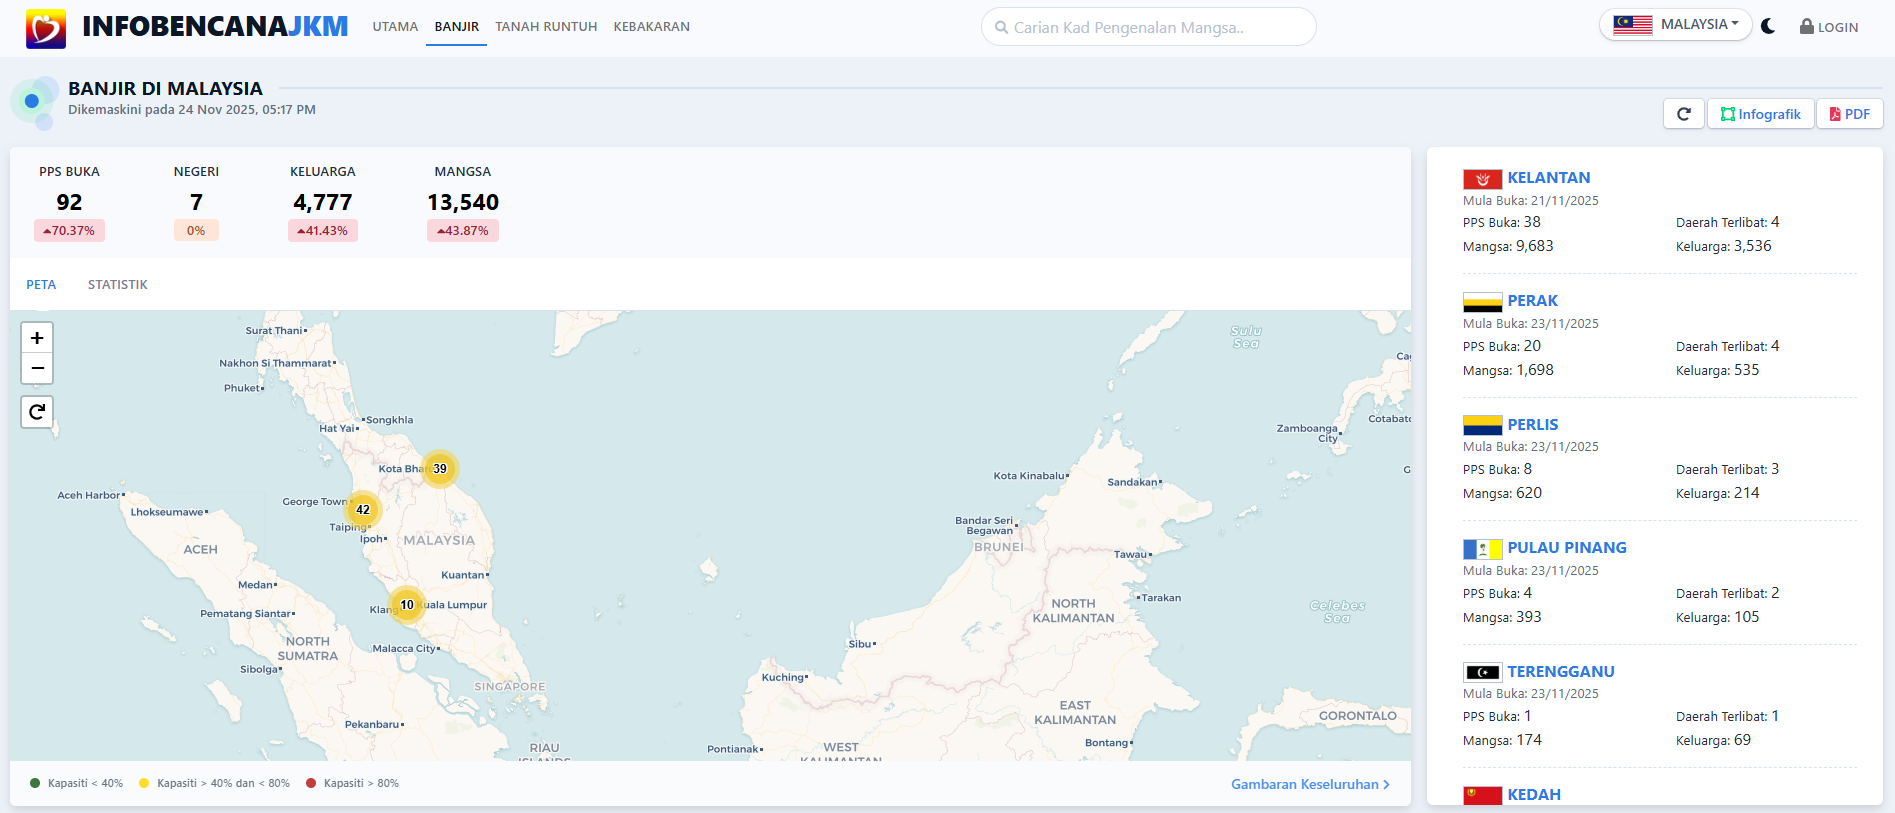
Task: Open the MALAYSIA state dropdown
Action: tap(1675, 25)
